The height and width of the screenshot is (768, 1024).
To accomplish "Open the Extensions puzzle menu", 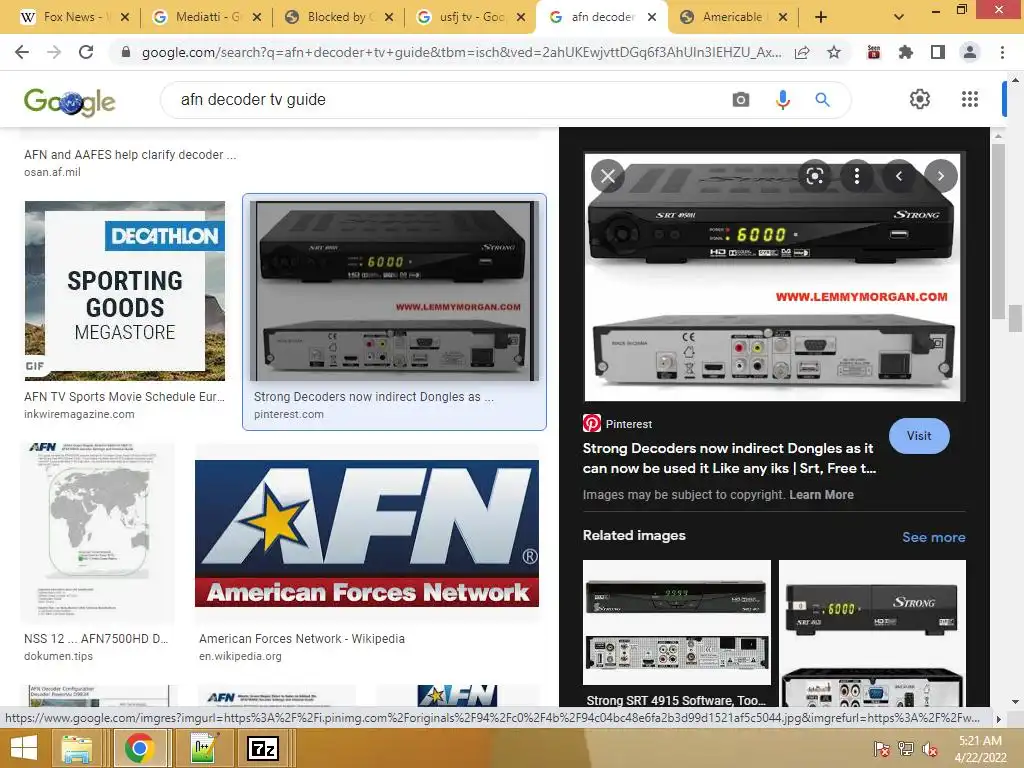I will (x=905, y=52).
